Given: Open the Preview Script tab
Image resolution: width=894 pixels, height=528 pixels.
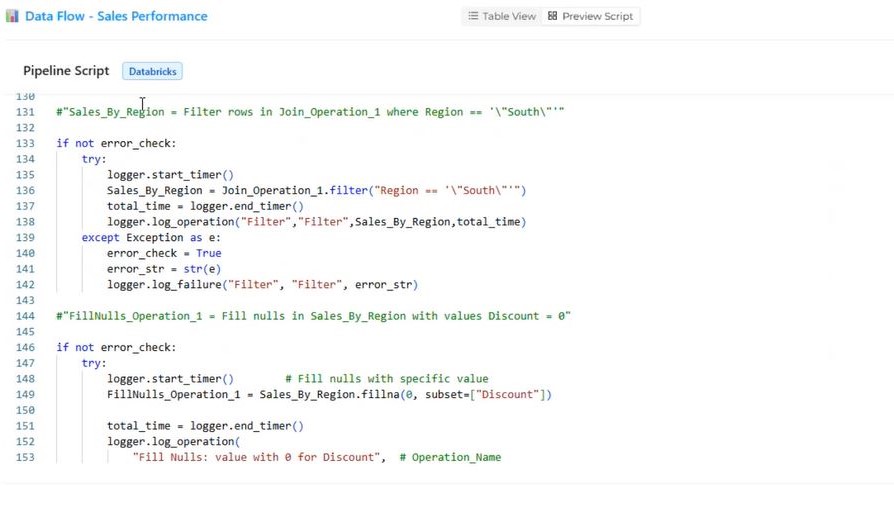Looking at the screenshot, I should point(589,16).
